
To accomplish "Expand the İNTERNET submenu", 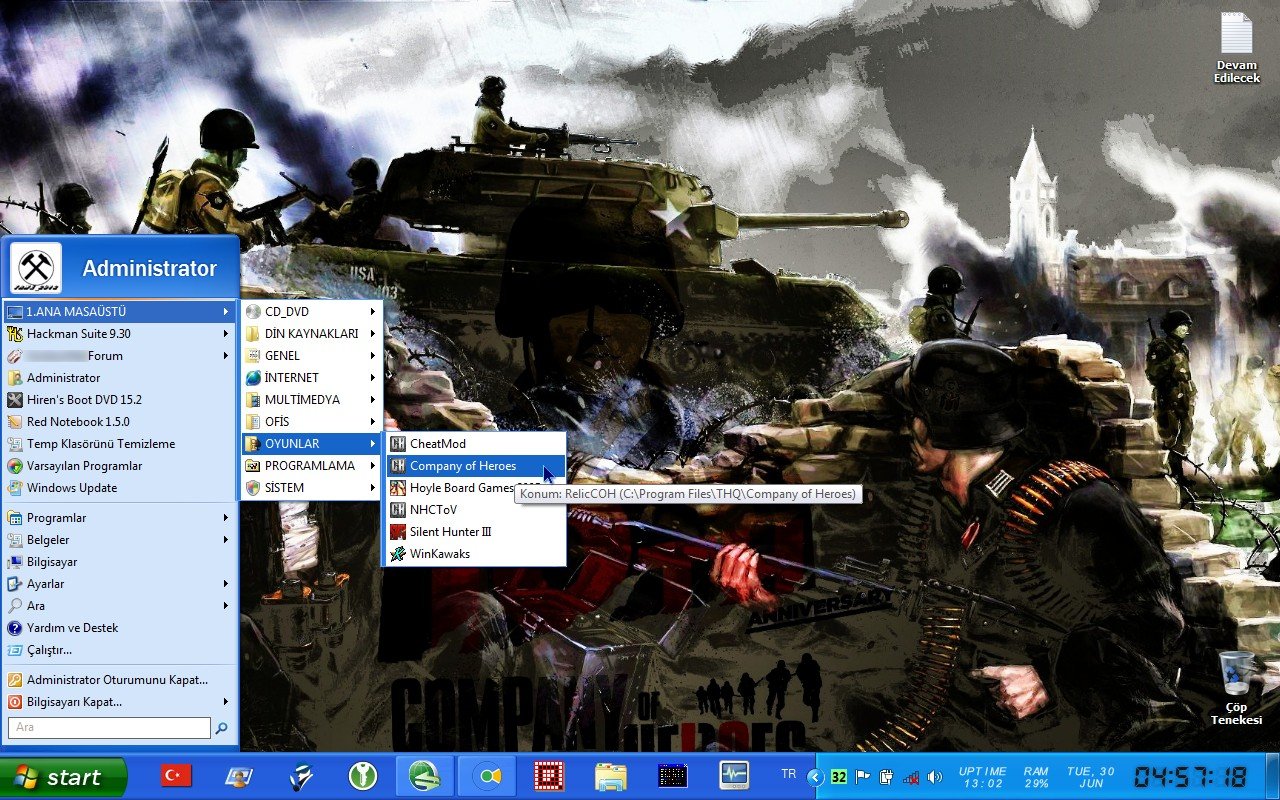I will pyautogui.click(x=312, y=378).
